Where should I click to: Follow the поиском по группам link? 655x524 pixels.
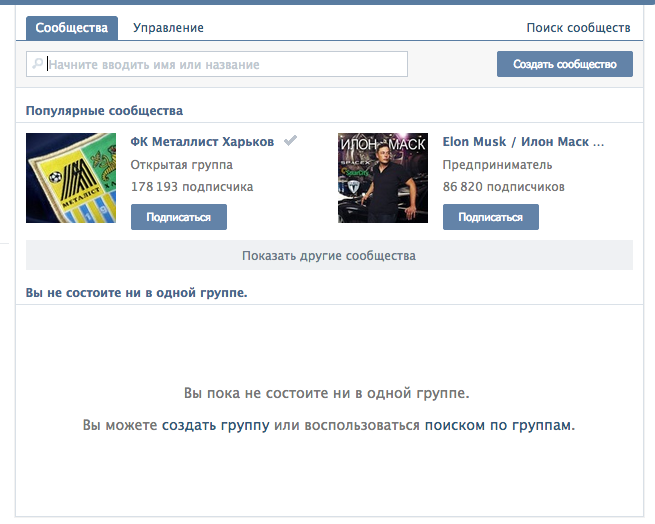click(x=500, y=425)
